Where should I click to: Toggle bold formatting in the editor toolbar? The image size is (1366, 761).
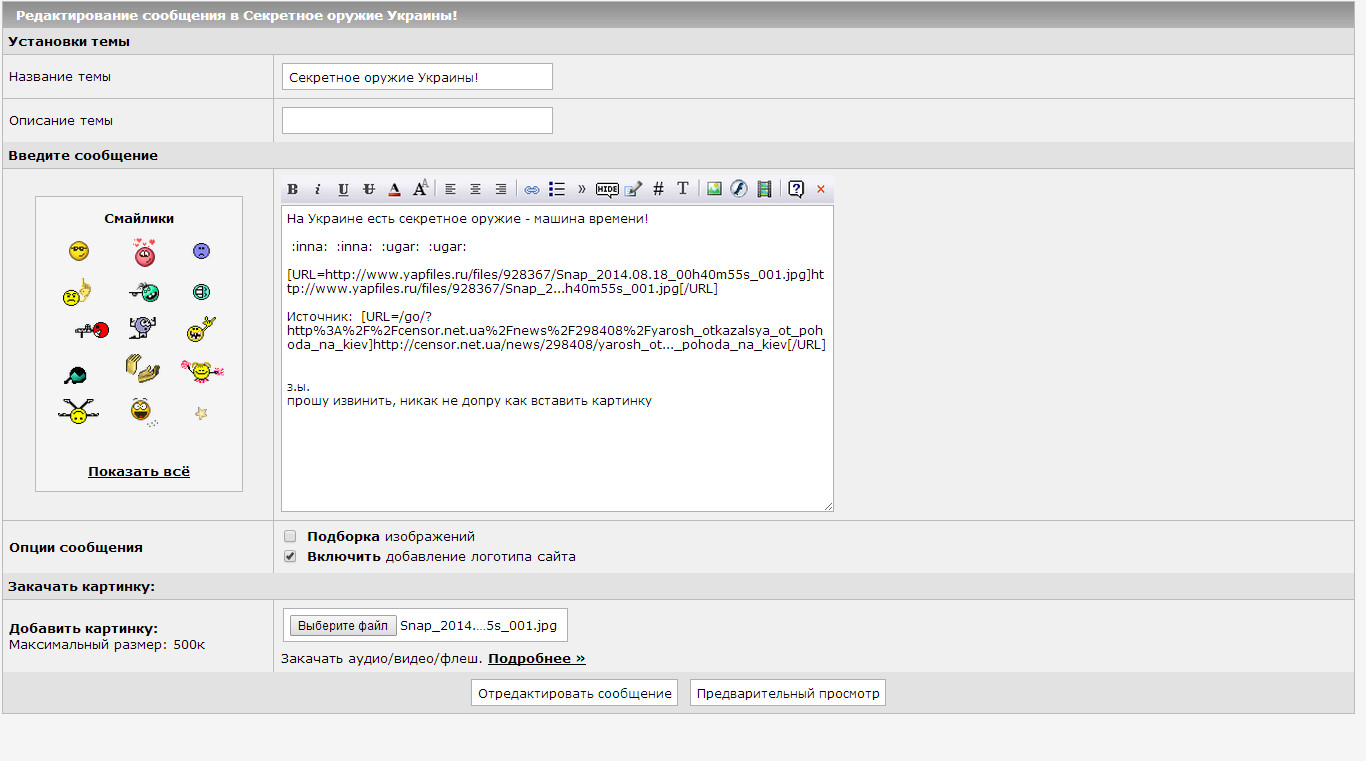(x=293, y=189)
